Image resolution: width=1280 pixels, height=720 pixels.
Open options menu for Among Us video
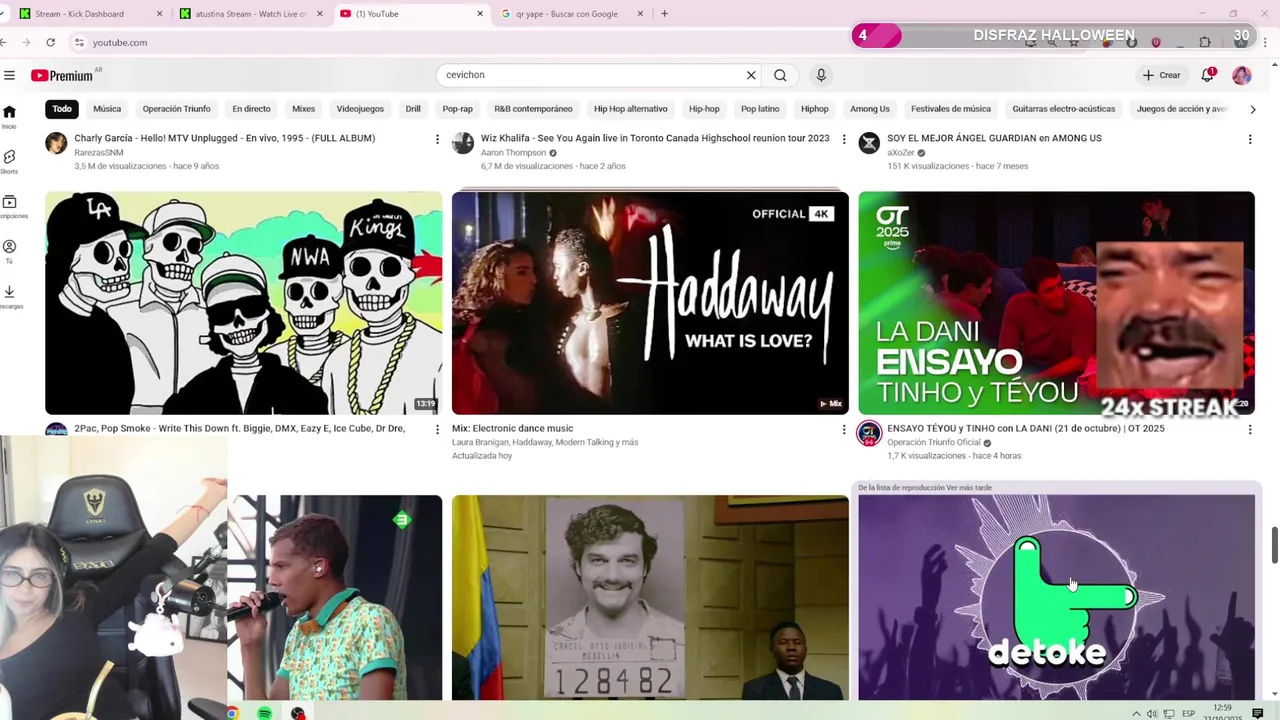point(1249,139)
